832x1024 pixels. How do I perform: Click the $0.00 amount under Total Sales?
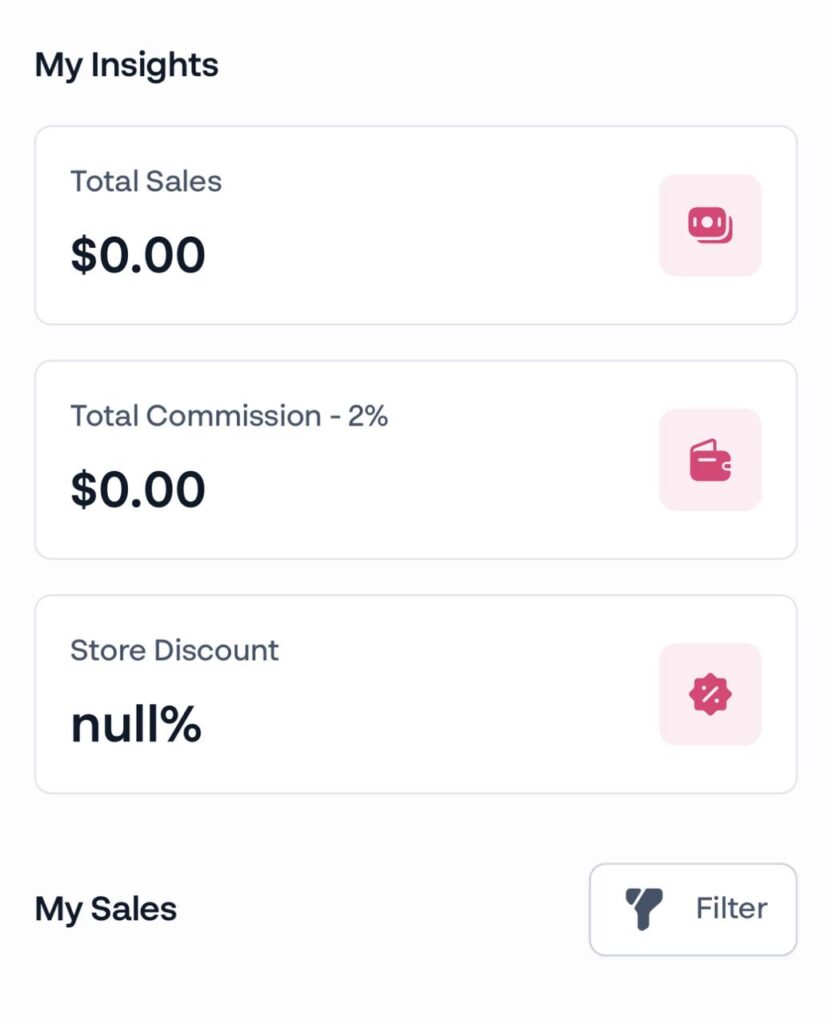pos(138,255)
